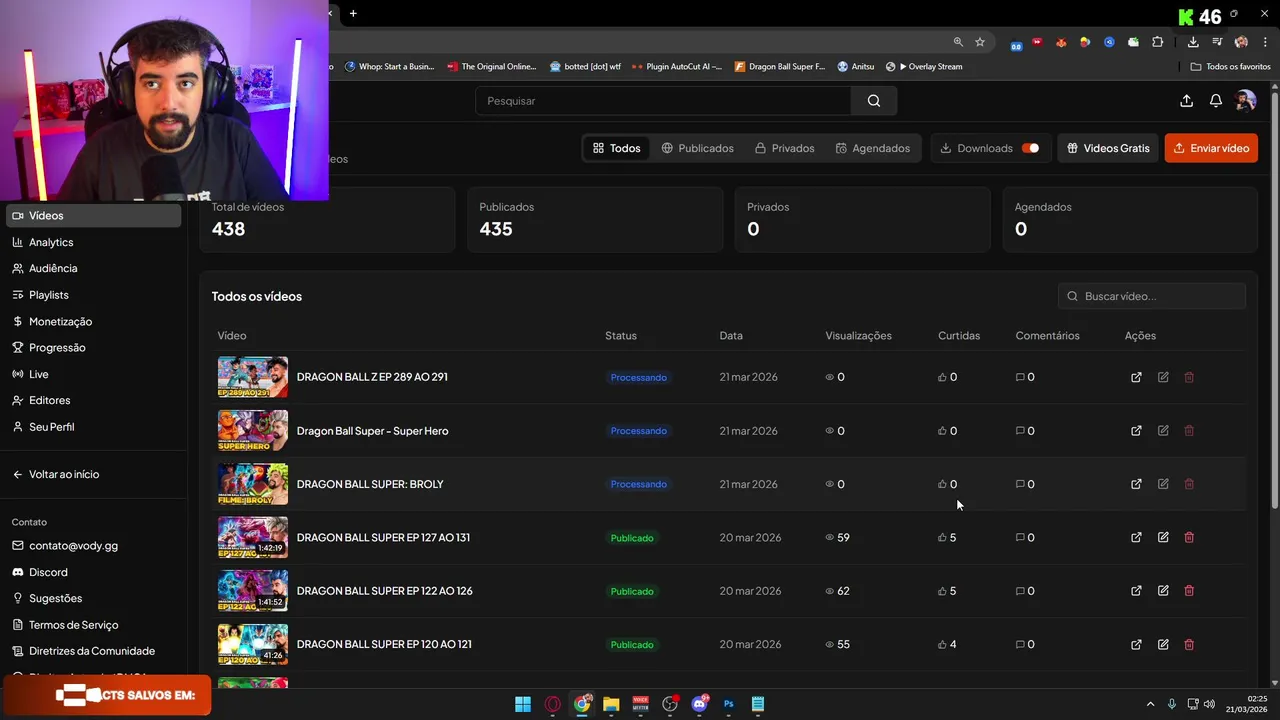Focus the Pesquisar search field
Image resolution: width=1280 pixels, height=720 pixels.
(x=664, y=101)
